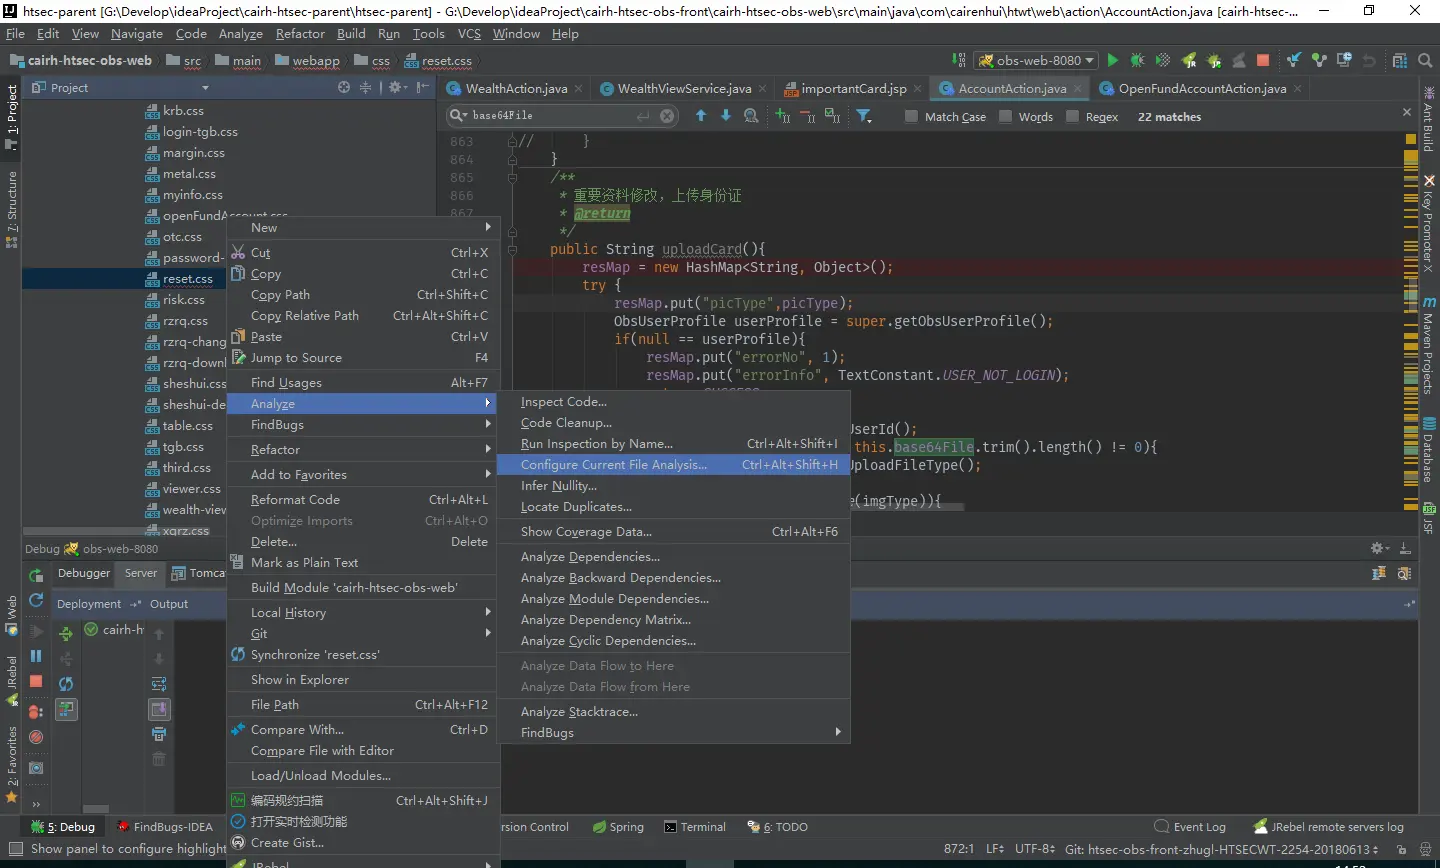Switch to the WealthViewService.java tab
1440x868 pixels.
pyautogui.click(x=684, y=89)
